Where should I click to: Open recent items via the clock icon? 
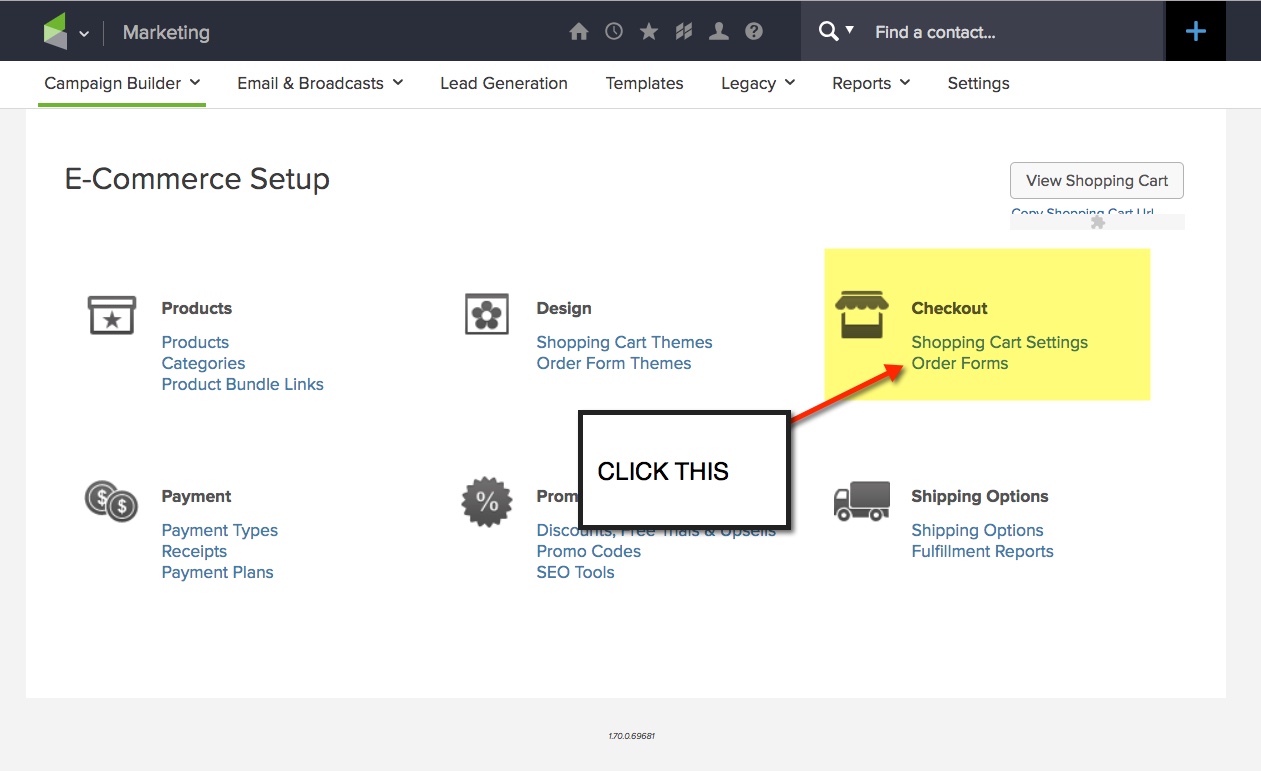point(613,31)
